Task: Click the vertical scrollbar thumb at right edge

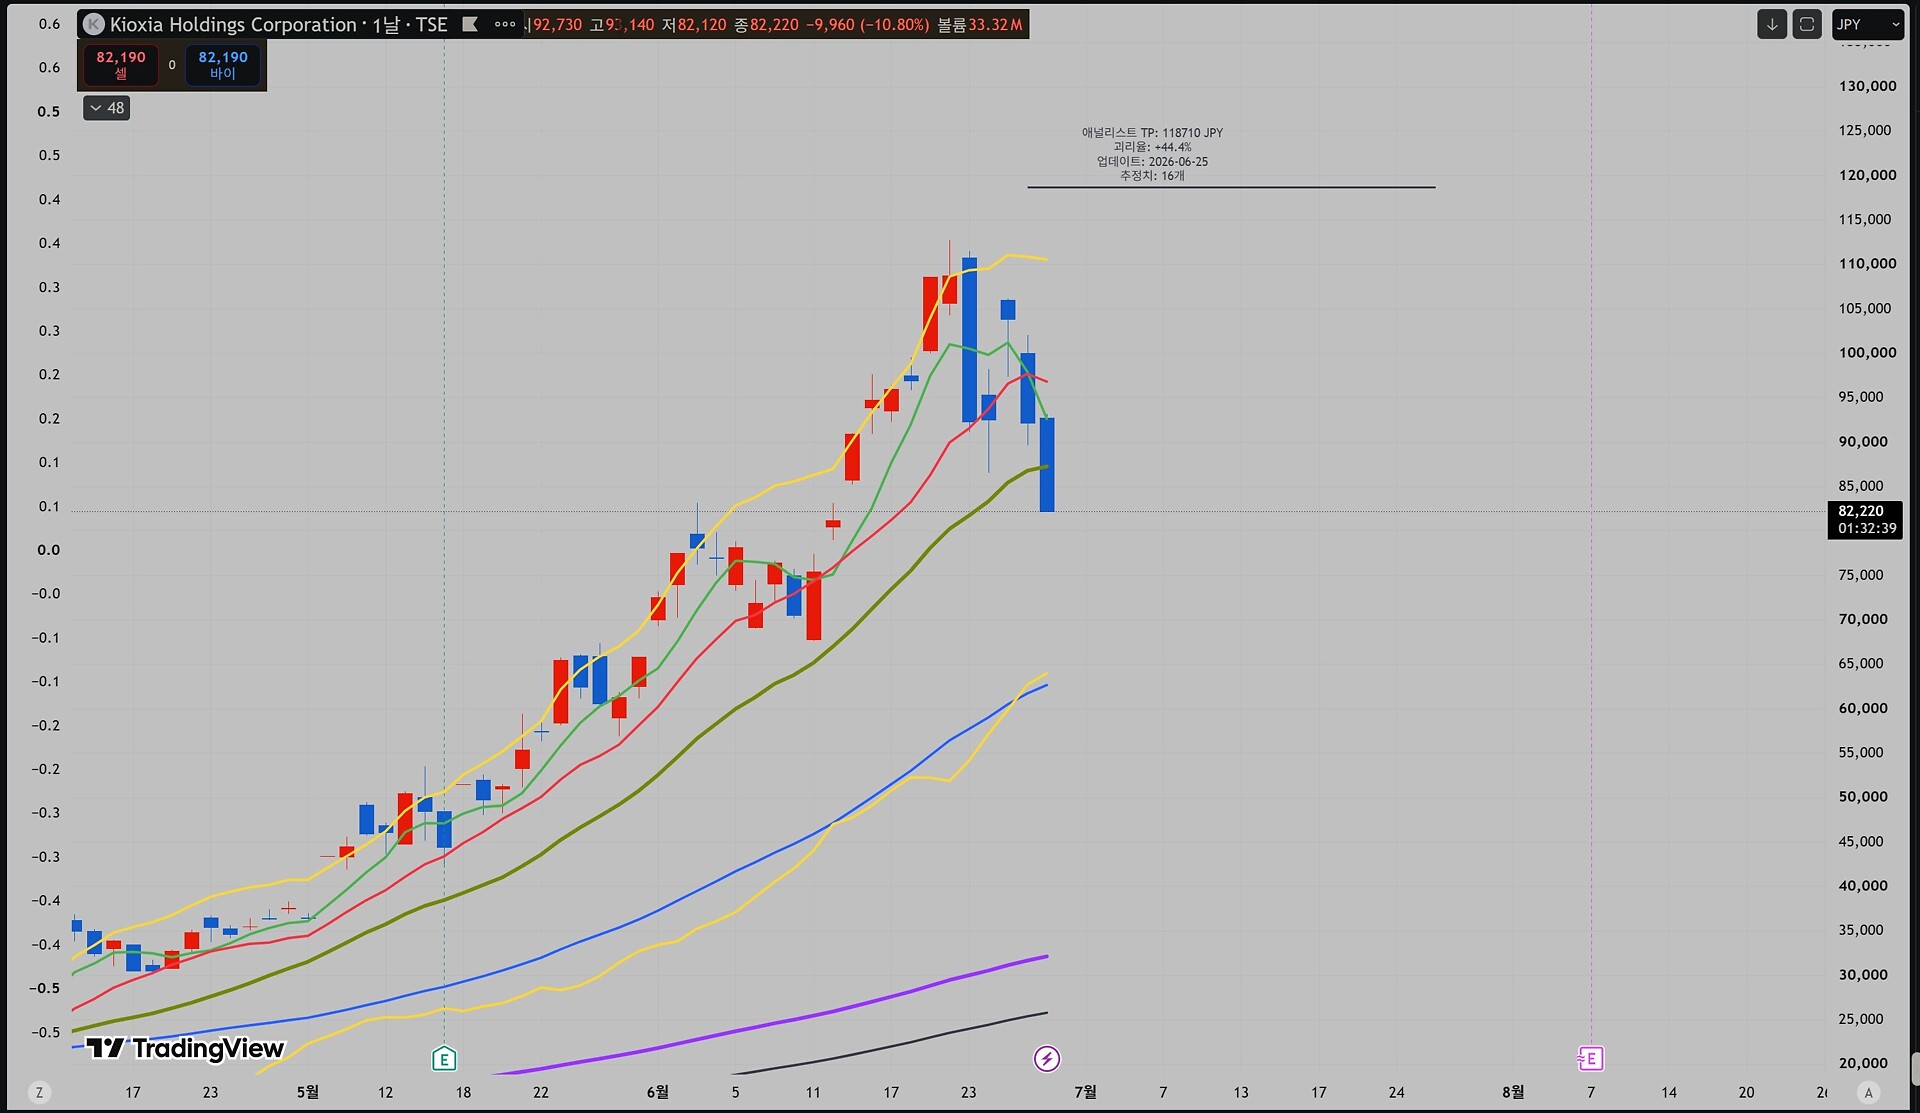Action: 1914,1068
